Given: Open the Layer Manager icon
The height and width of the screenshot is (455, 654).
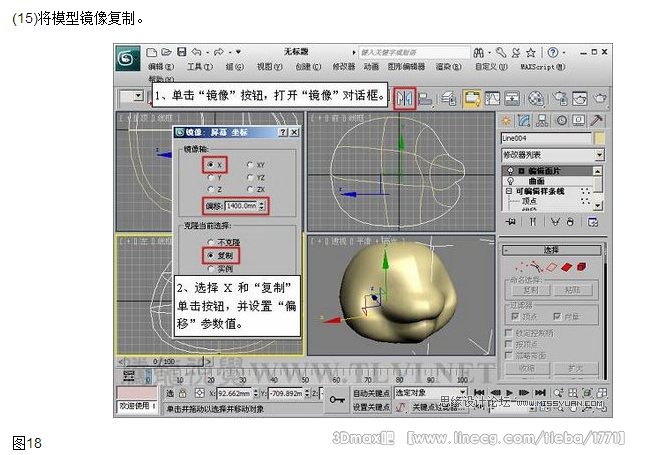Looking at the screenshot, I should point(449,99).
